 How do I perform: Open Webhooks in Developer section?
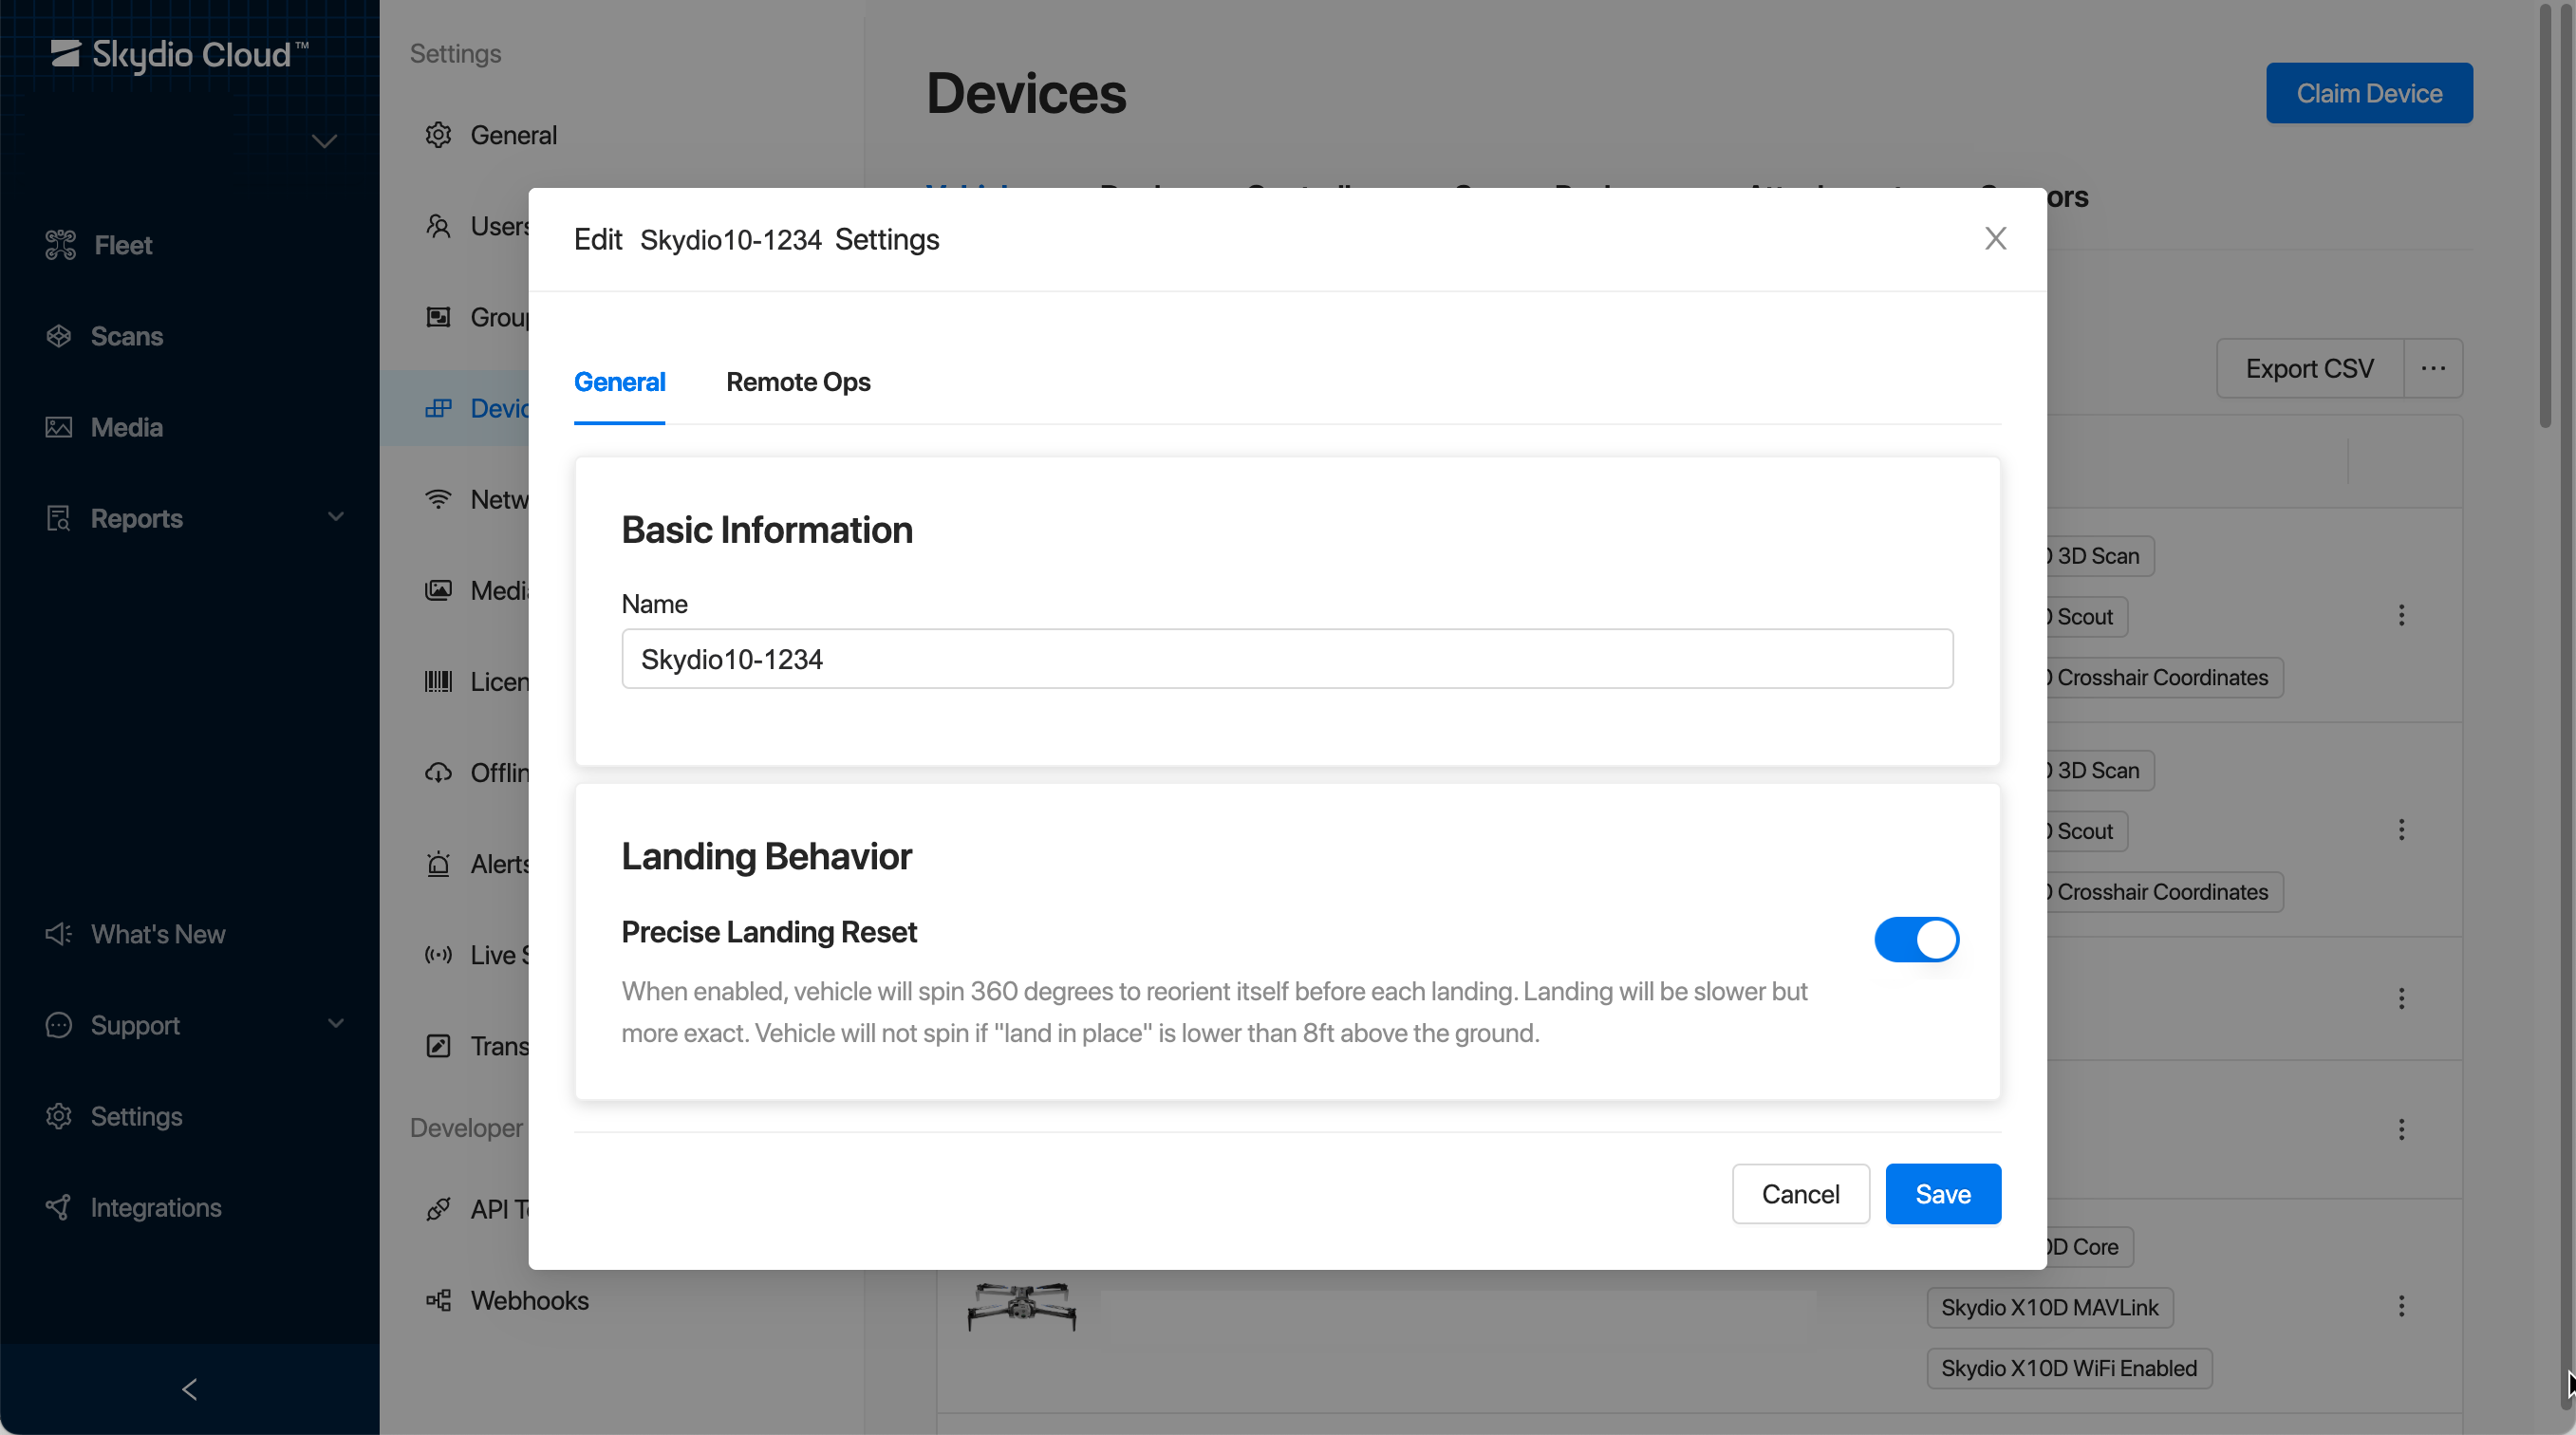pyautogui.click(x=529, y=1300)
